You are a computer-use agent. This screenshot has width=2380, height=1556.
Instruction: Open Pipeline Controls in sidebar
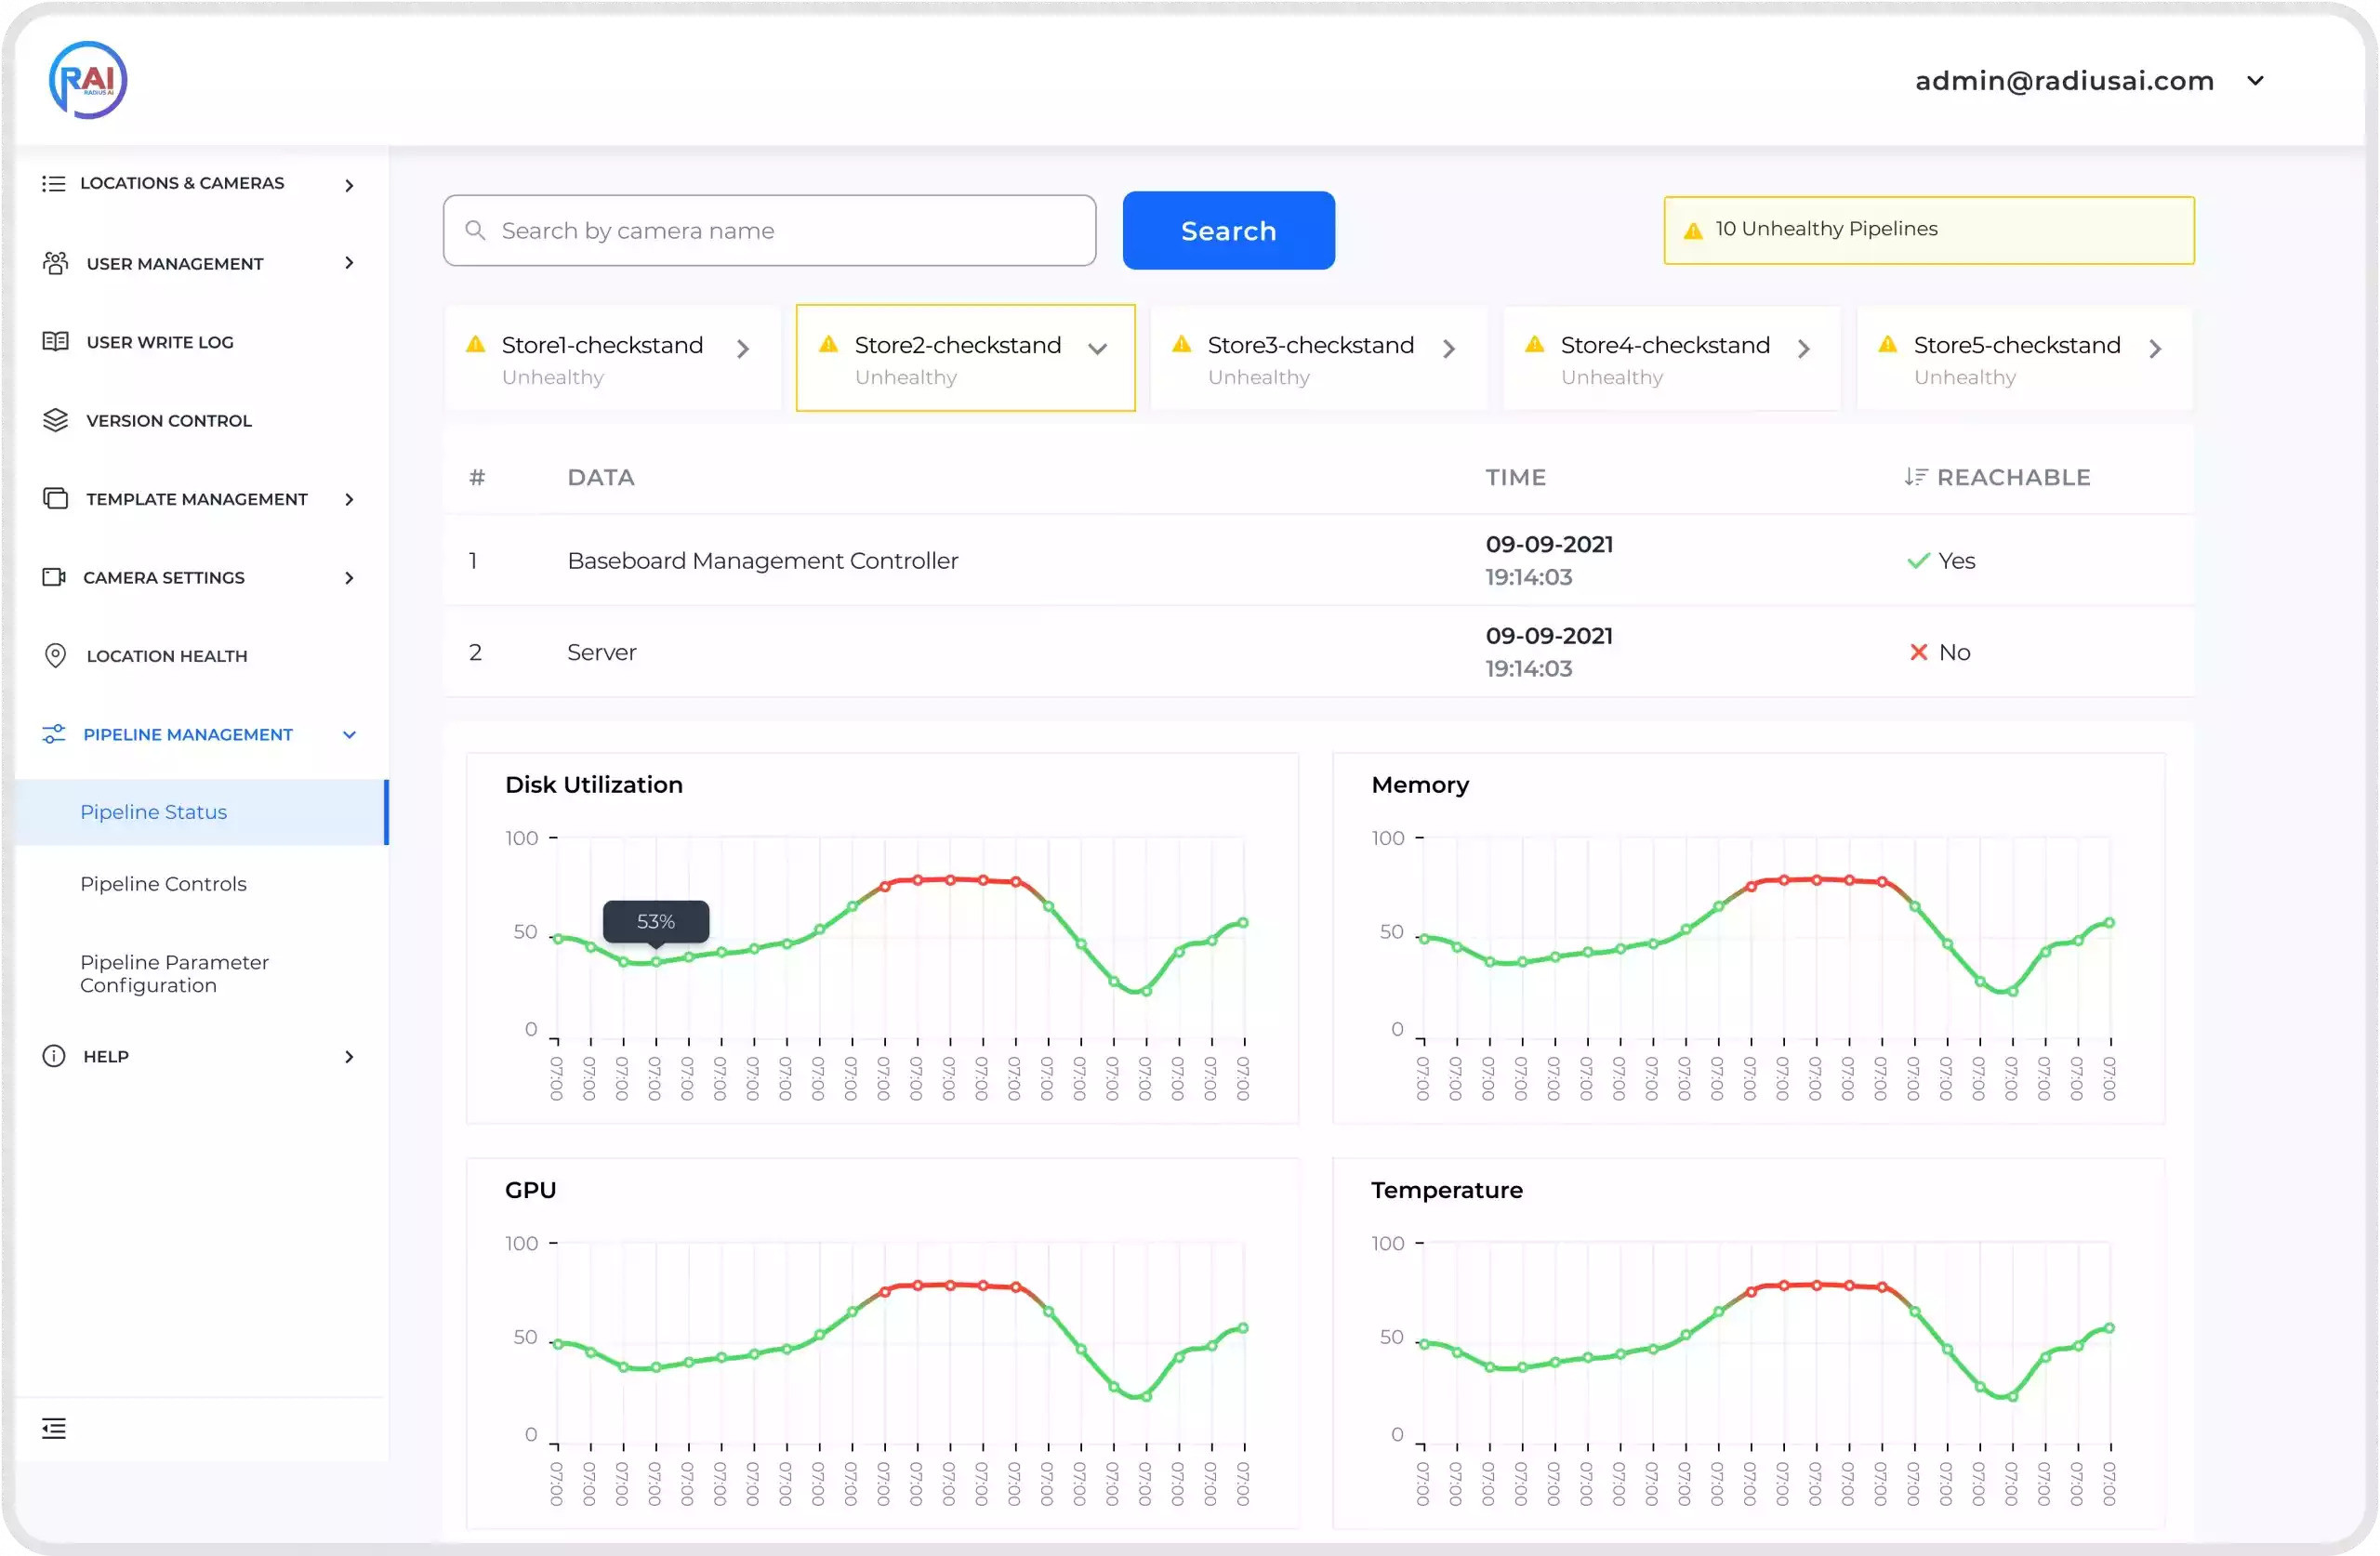click(x=163, y=884)
